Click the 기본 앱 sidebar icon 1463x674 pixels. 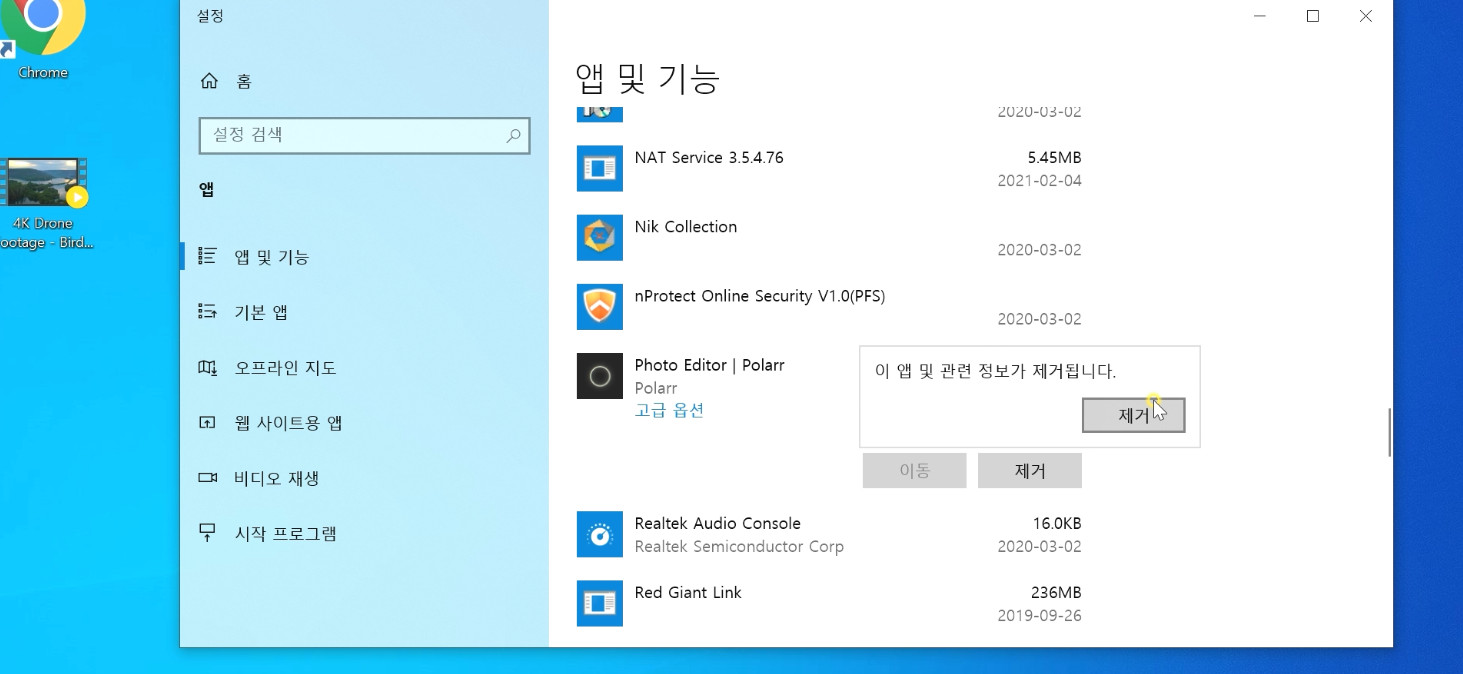pyautogui.click(x=207, y=312)
